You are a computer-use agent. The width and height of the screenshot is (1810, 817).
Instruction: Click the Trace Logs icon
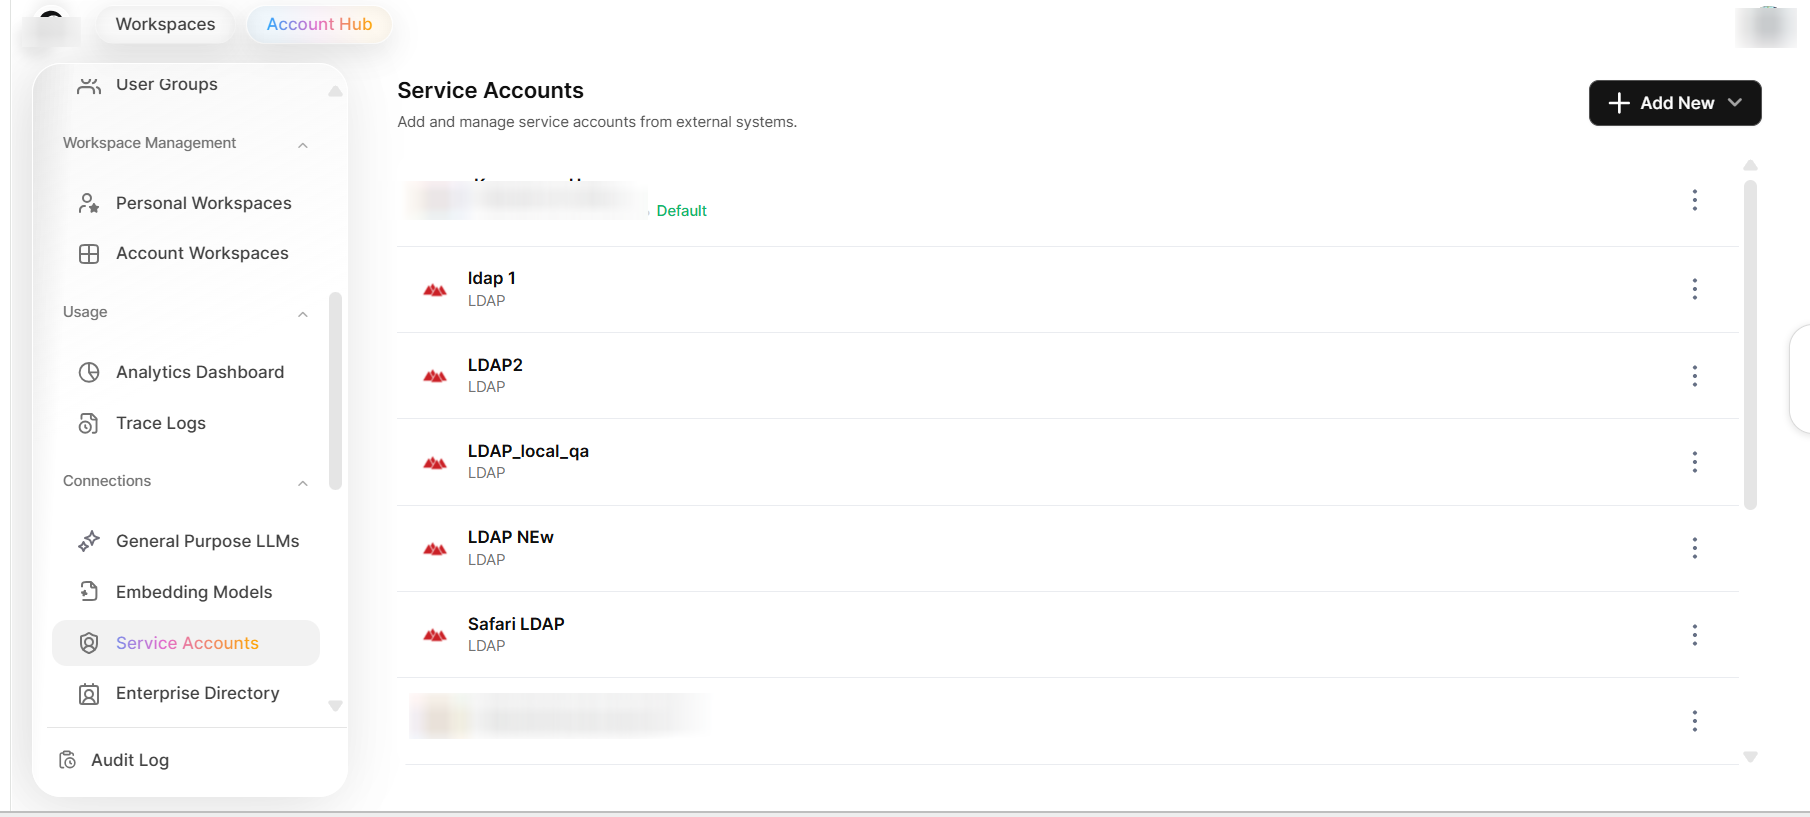click(x=89, y=423)
